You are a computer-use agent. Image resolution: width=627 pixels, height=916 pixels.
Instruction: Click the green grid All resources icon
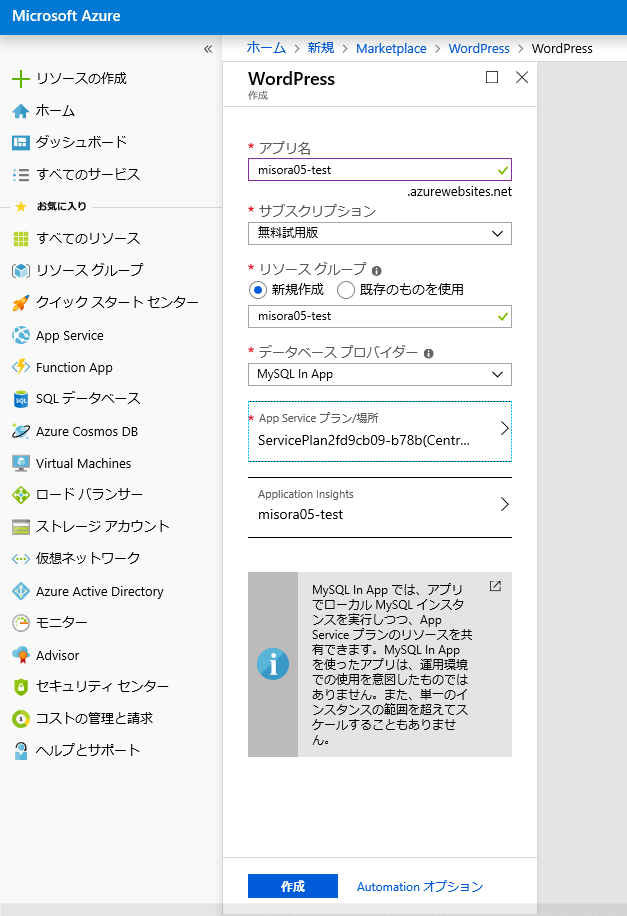pyautogui.click(x=20, y=238)
